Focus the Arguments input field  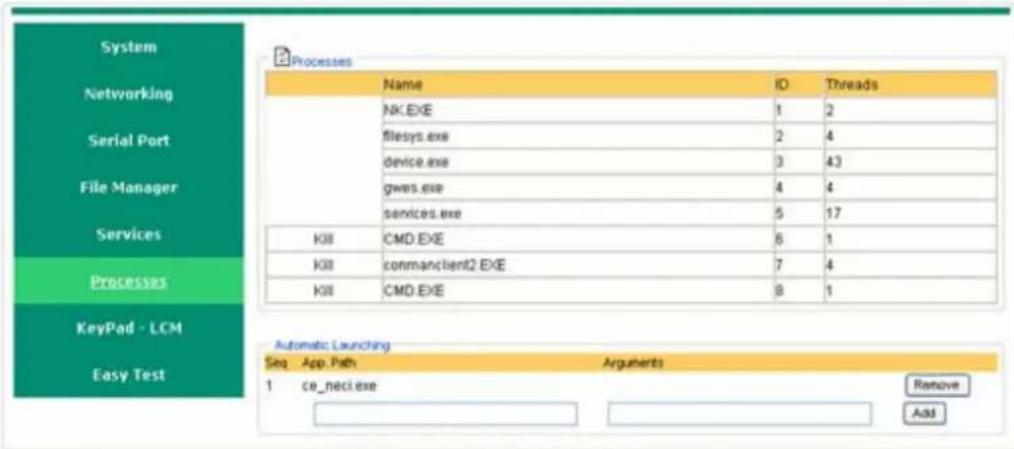pos(739,414)
